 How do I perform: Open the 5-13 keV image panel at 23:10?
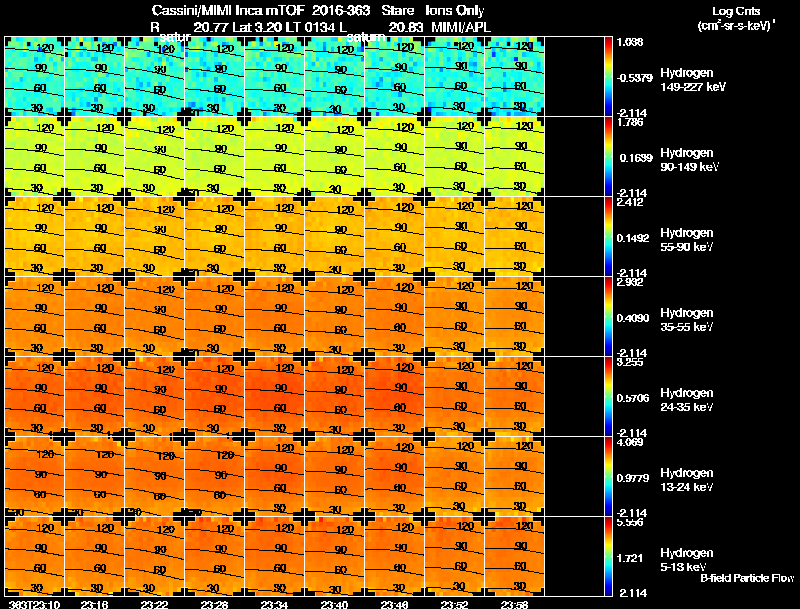point(34,556)
